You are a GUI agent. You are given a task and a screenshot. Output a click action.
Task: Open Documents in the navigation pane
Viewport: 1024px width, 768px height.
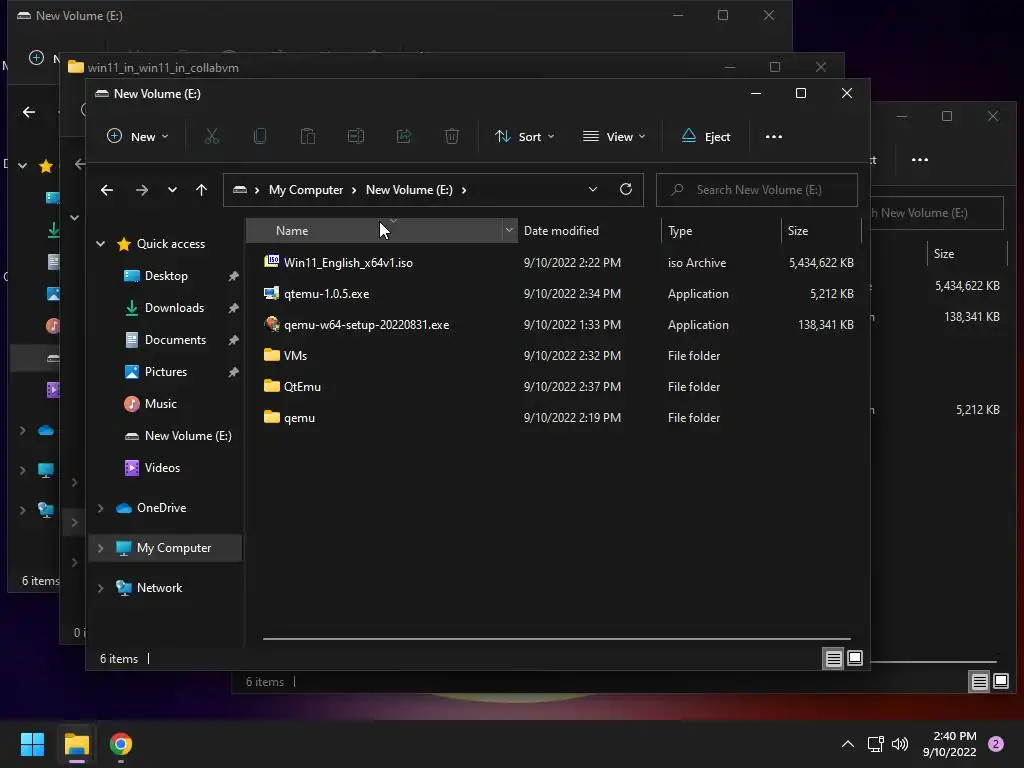[x=175, y=340]
